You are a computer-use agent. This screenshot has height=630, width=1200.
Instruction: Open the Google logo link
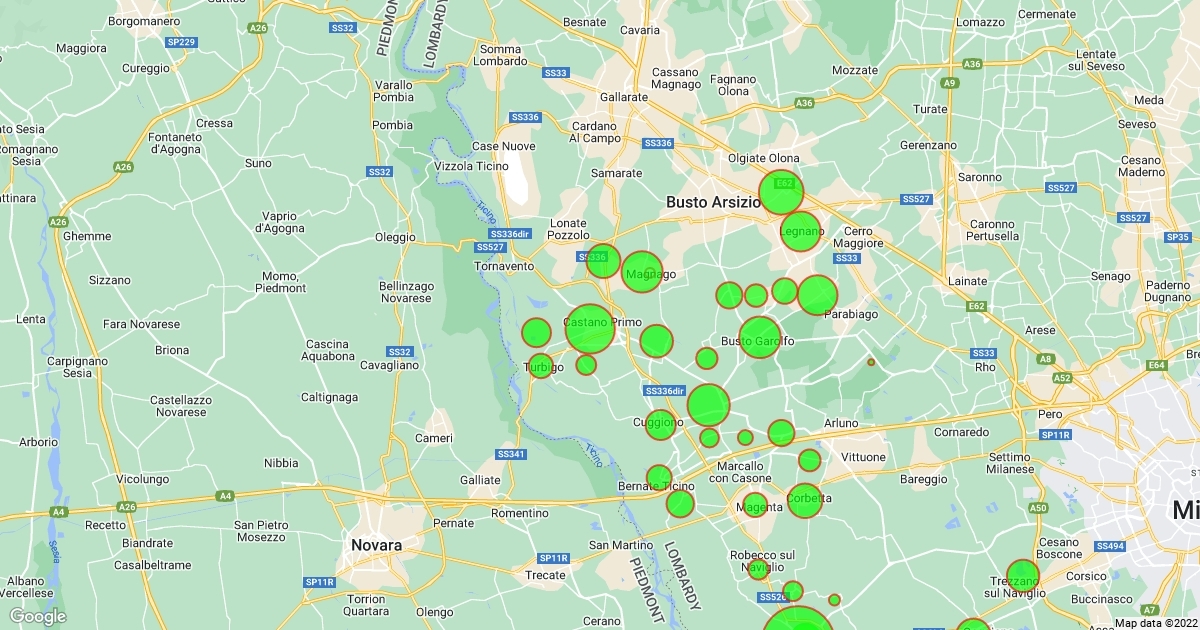point(38,616)
